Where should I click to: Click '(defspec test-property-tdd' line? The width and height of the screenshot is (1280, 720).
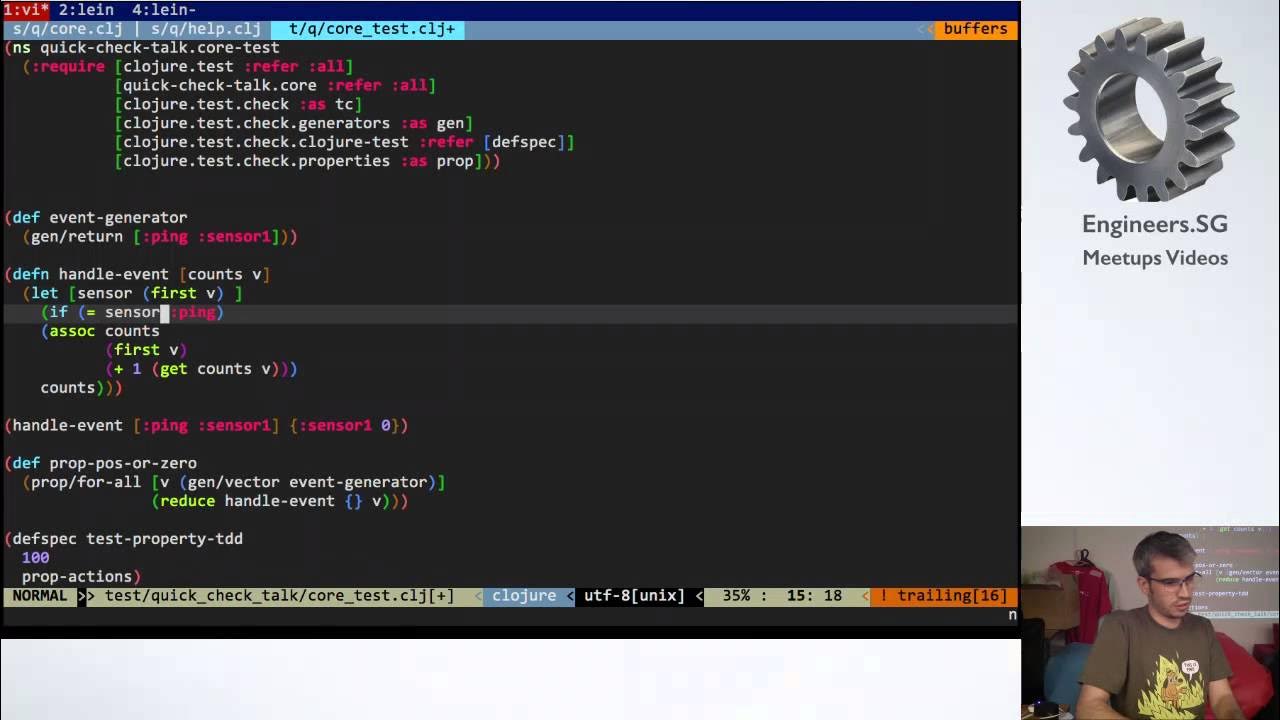[123, 539]
